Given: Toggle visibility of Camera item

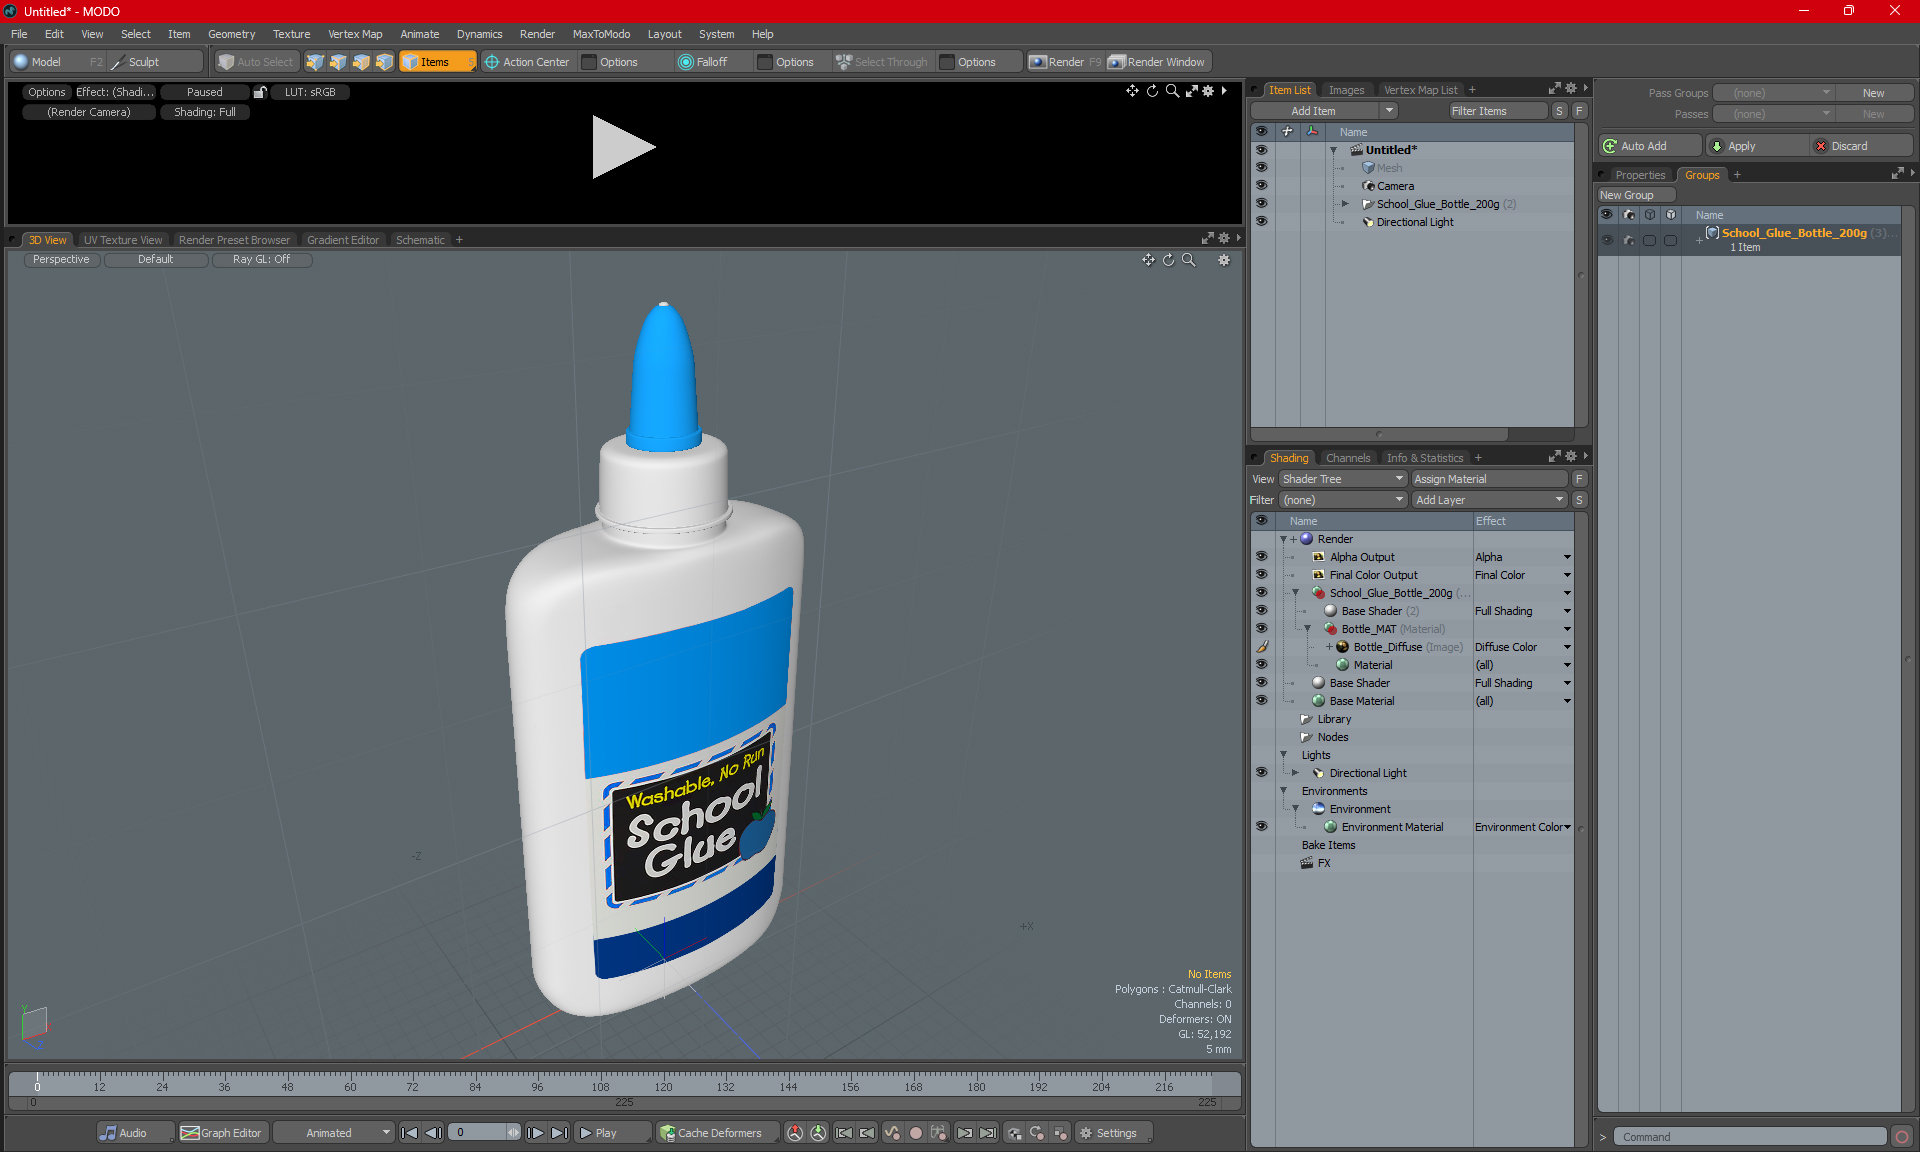Looking at the screenshot, I should [1261, 186].
